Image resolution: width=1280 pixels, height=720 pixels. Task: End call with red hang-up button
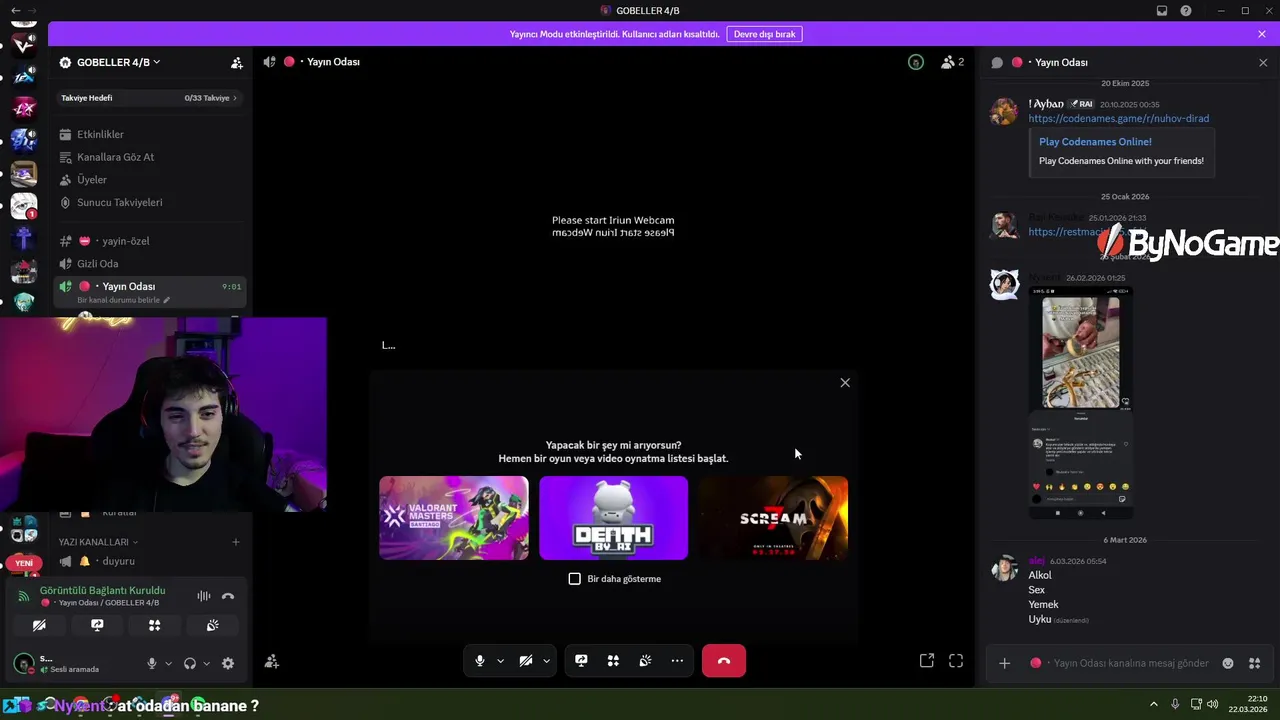point(724,661)
